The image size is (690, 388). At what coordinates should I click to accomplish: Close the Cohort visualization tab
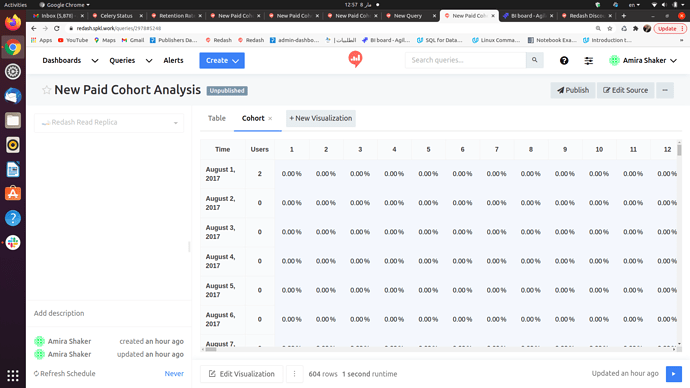click(x=270, y=118)
